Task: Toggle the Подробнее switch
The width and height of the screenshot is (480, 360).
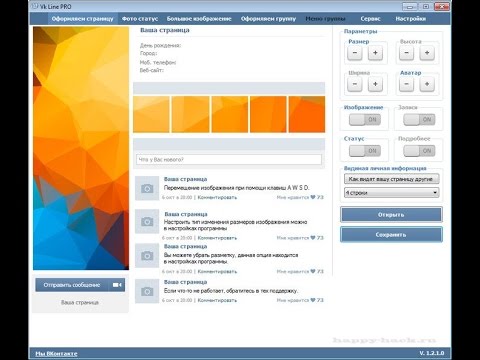Action: [419, 151]
